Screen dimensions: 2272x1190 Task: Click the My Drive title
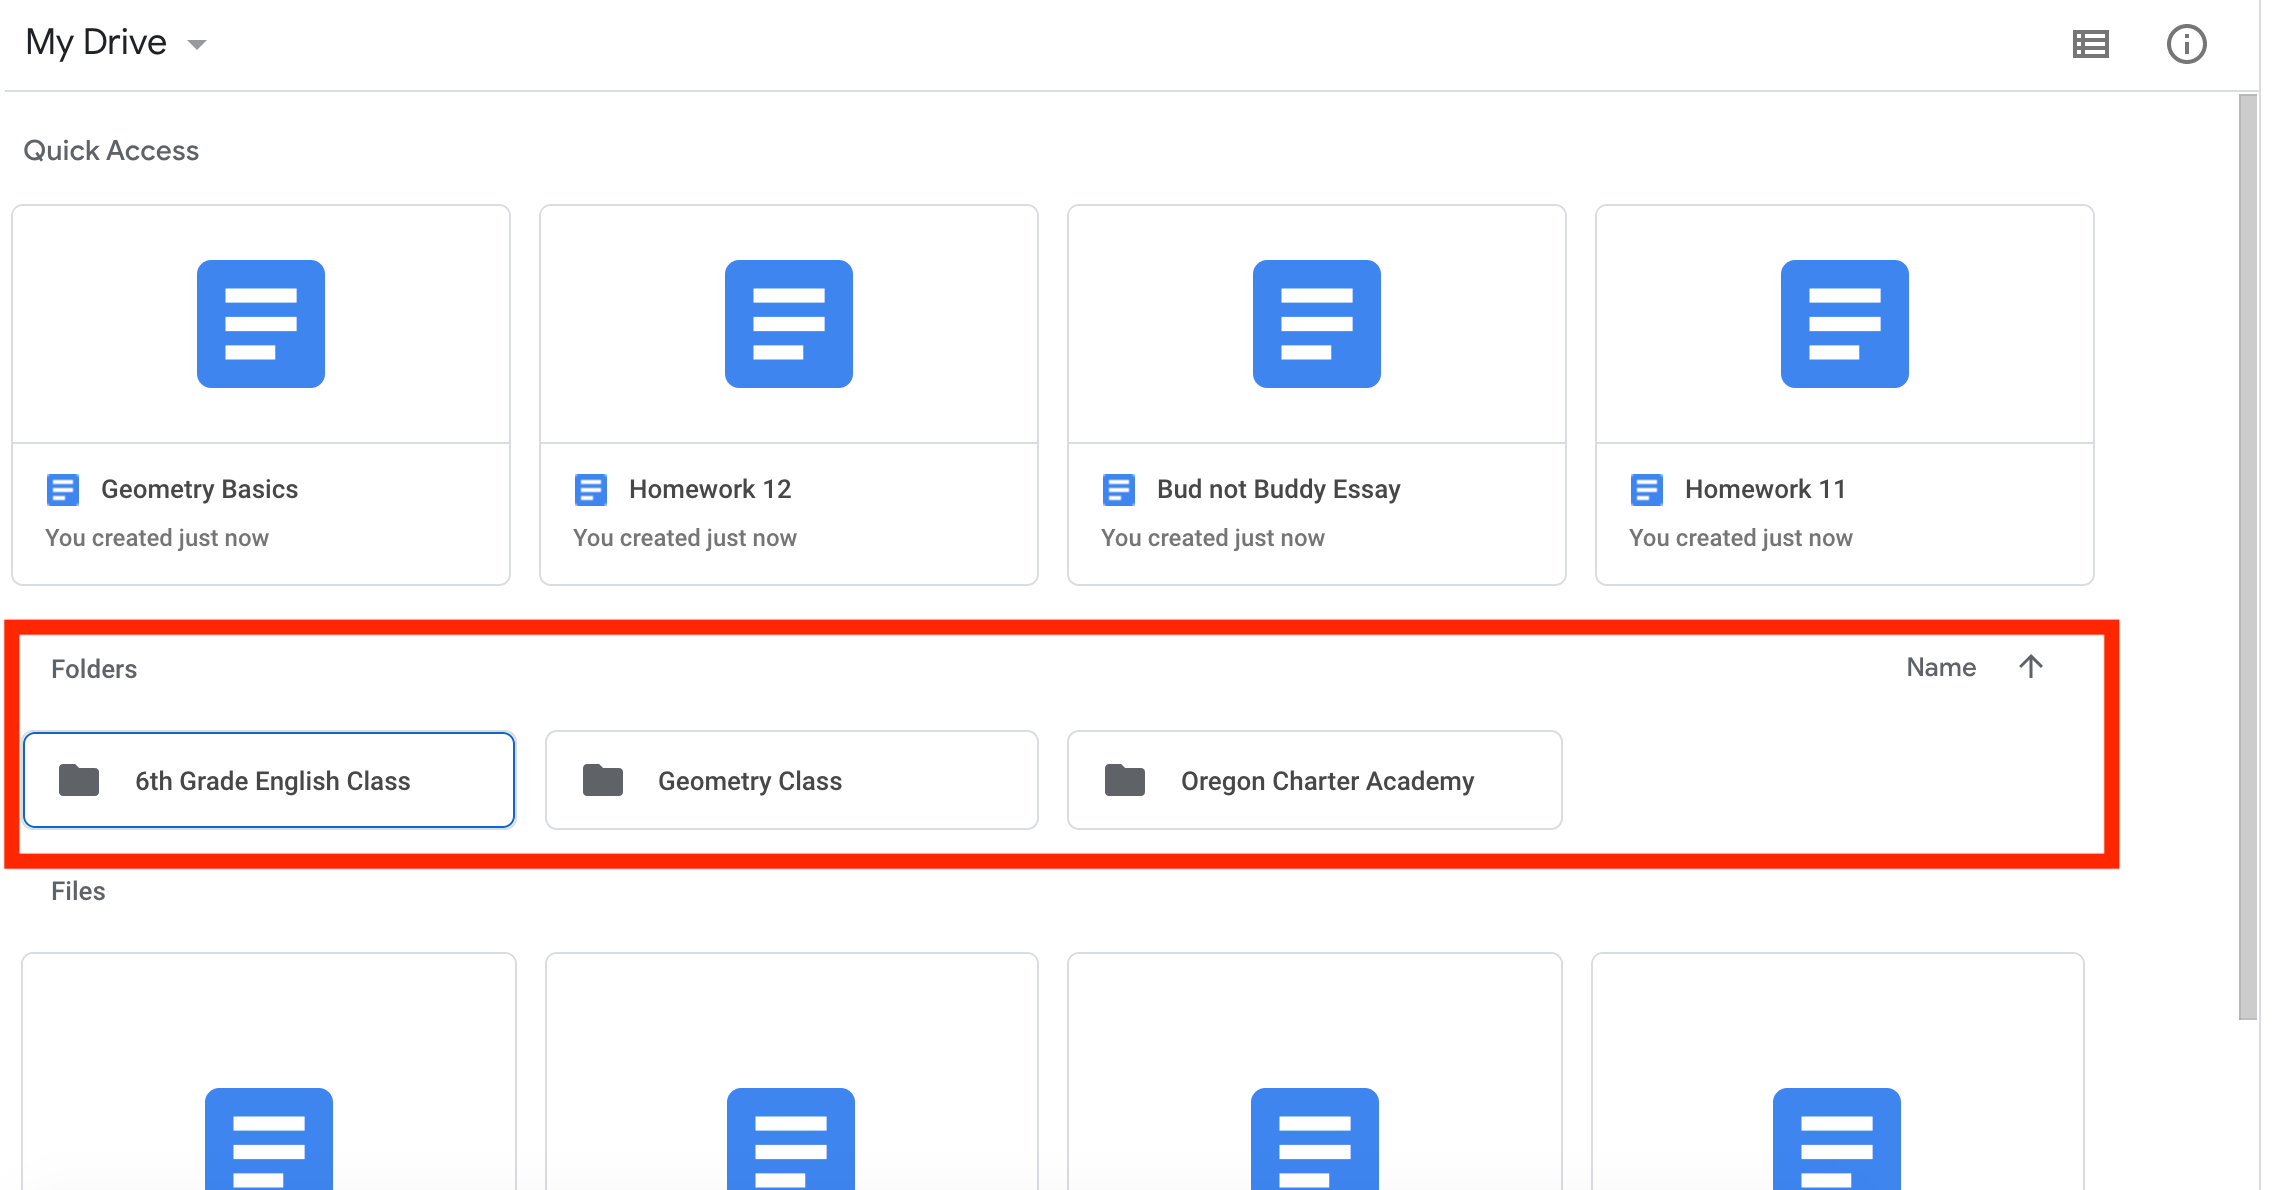[96, 42]
